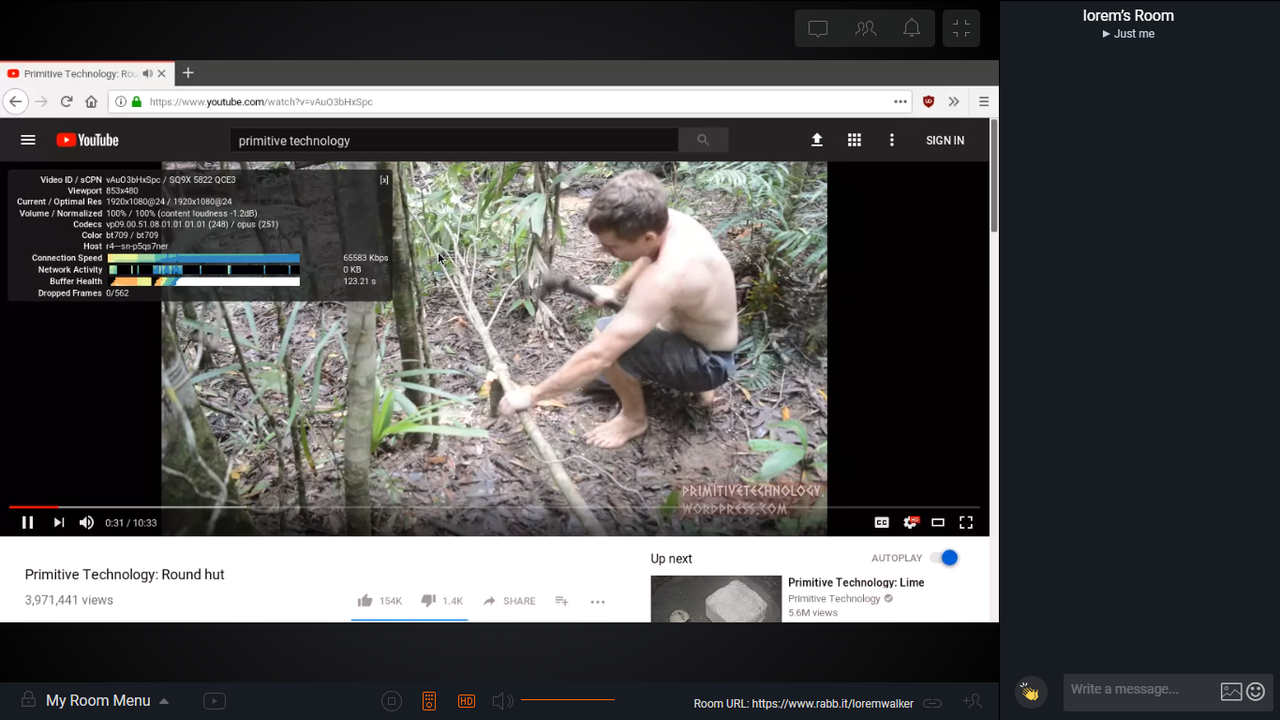This screenshot has width=1280, height=720.
Task: Mute the Rabb.it room volume
Action: 503,701
